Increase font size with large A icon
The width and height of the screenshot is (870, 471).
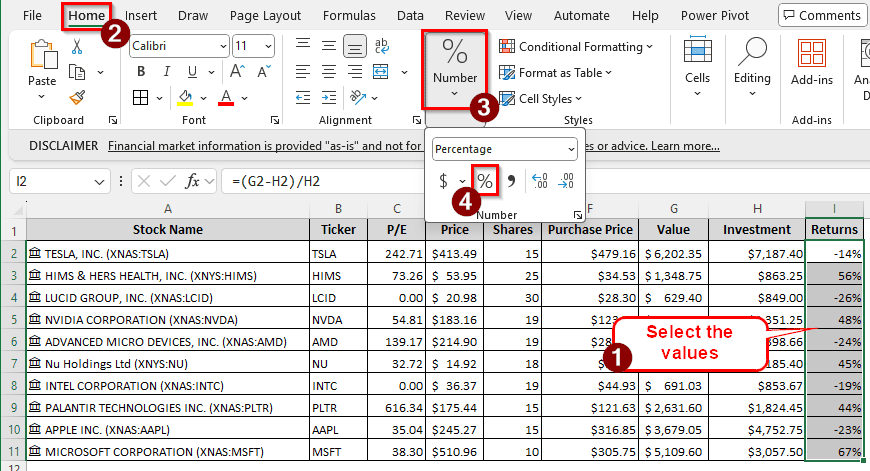coord(237,72)
